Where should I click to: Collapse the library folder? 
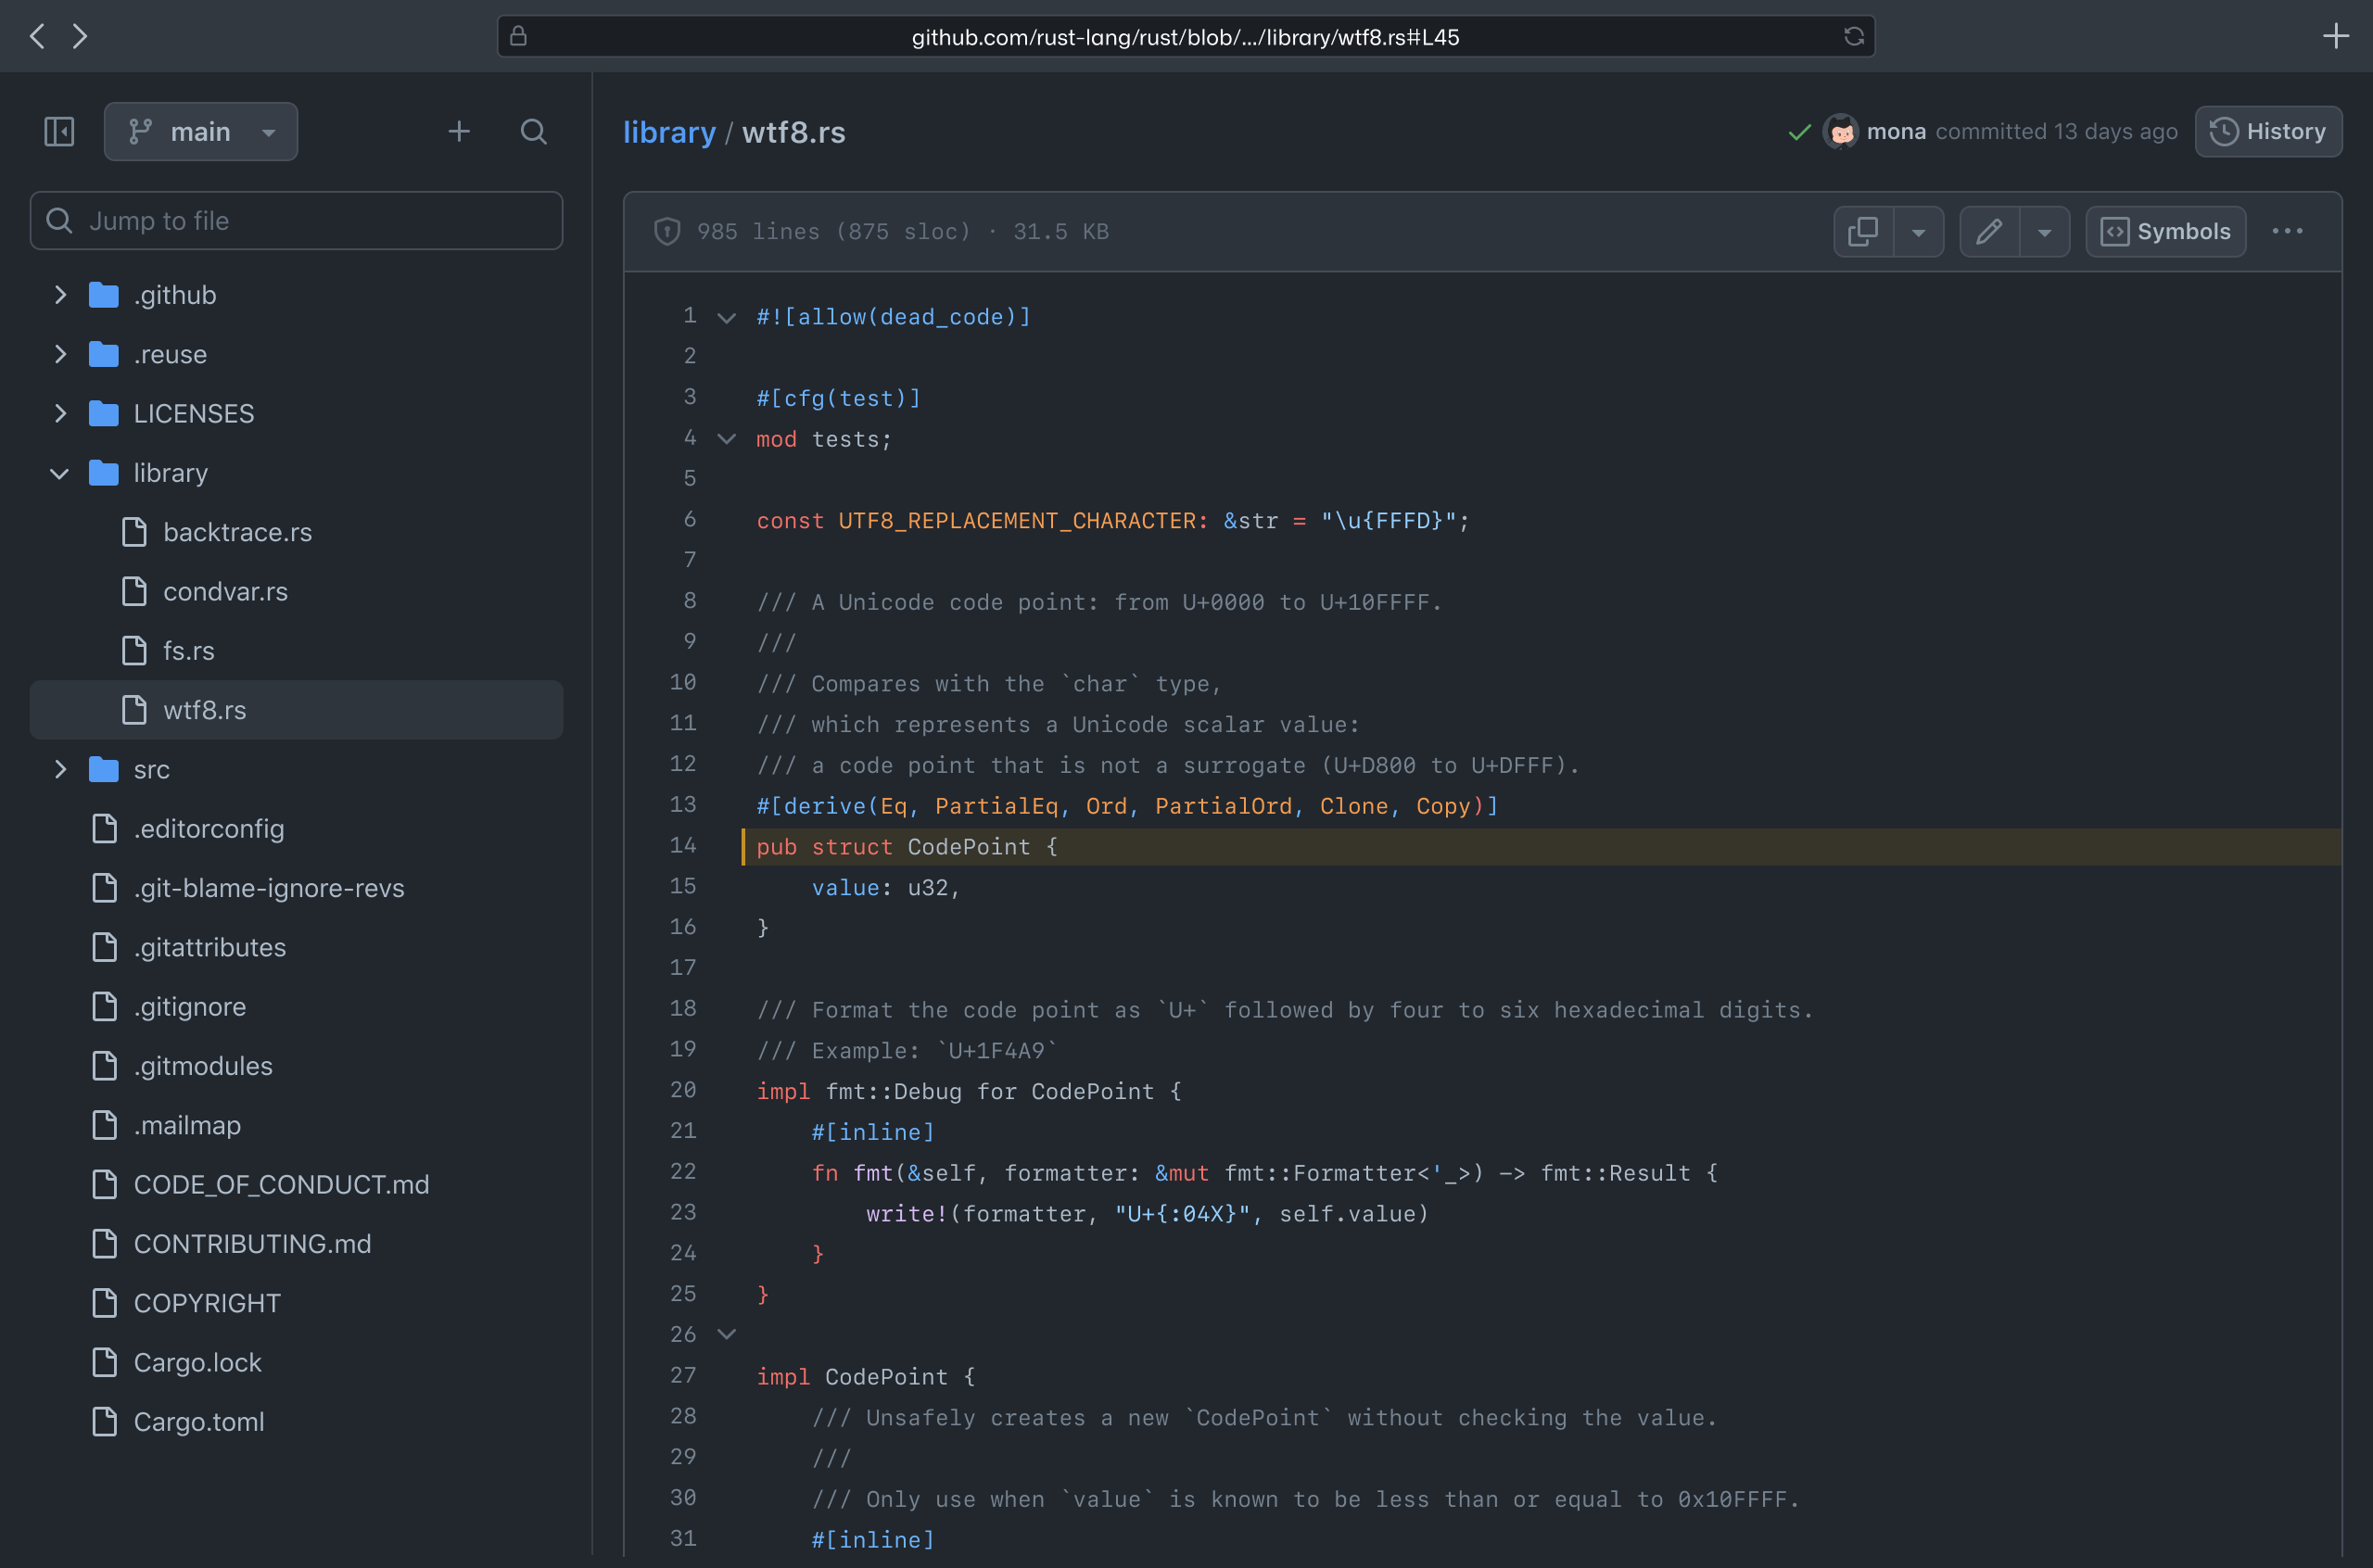[60, 473]
